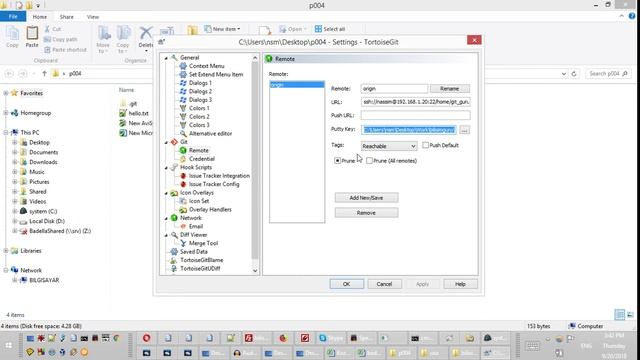Open Colors 3 settings
Image resolution: width=640 pixels, height=360 pixels.
tap(199, 125)
